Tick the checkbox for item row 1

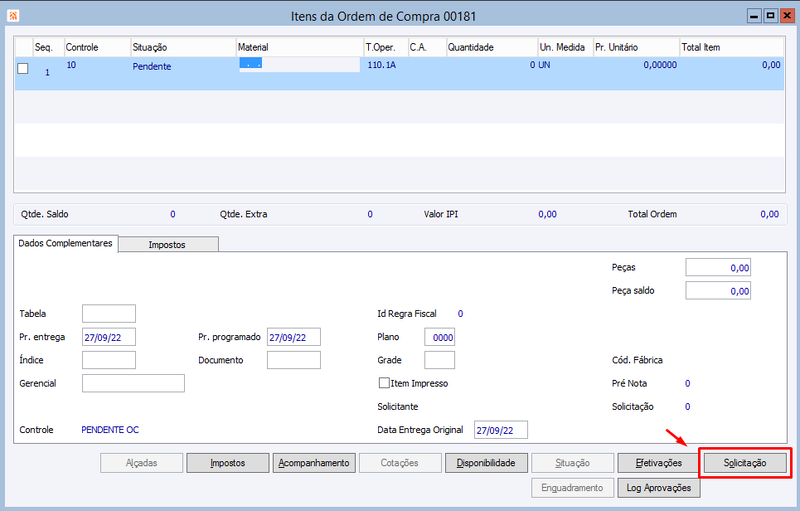click(x=23, y=68)
